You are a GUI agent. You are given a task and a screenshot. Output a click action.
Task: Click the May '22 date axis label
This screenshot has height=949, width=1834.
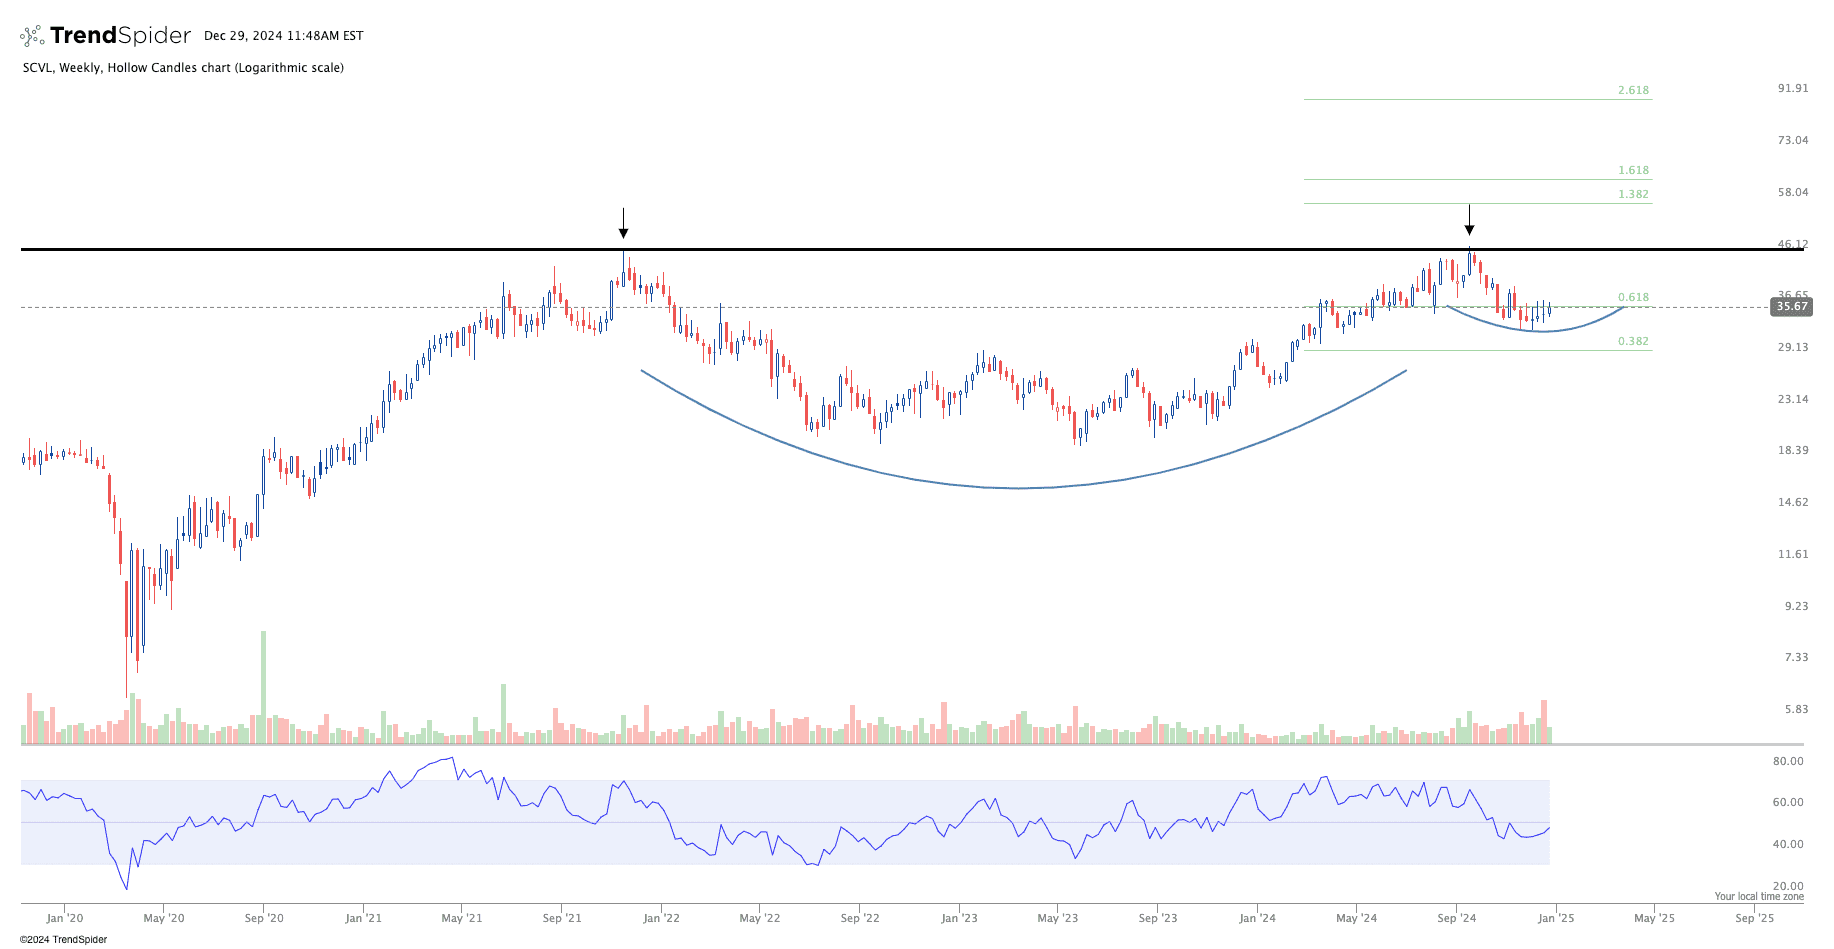click(760, 918)
